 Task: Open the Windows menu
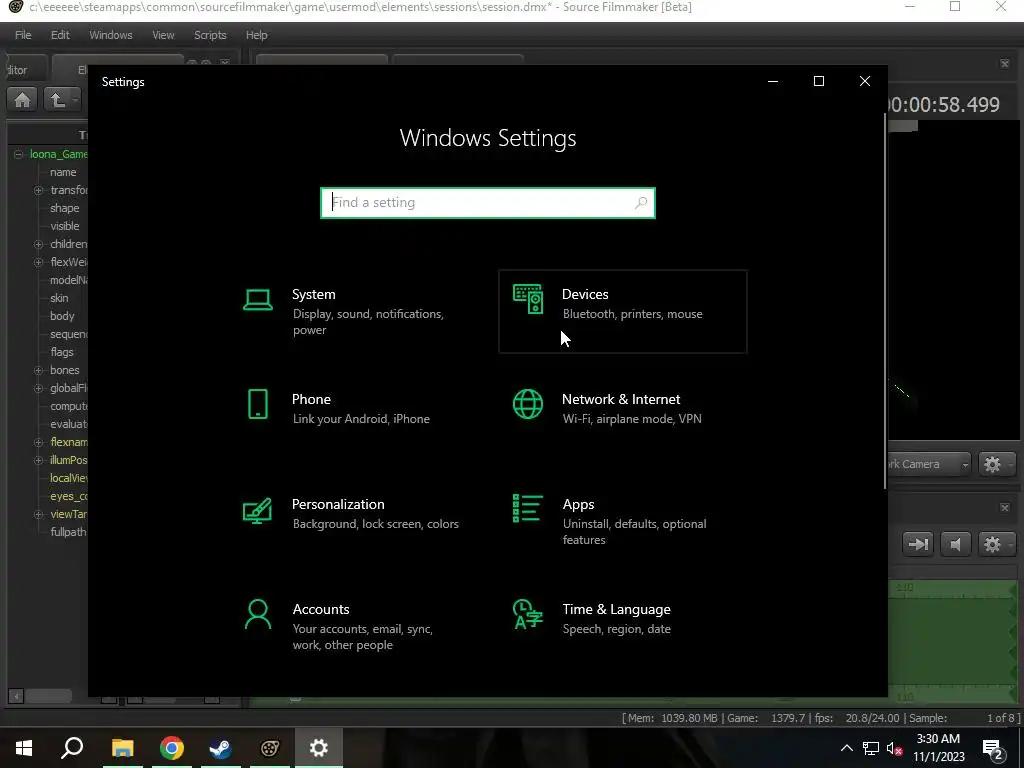point(110,35)
